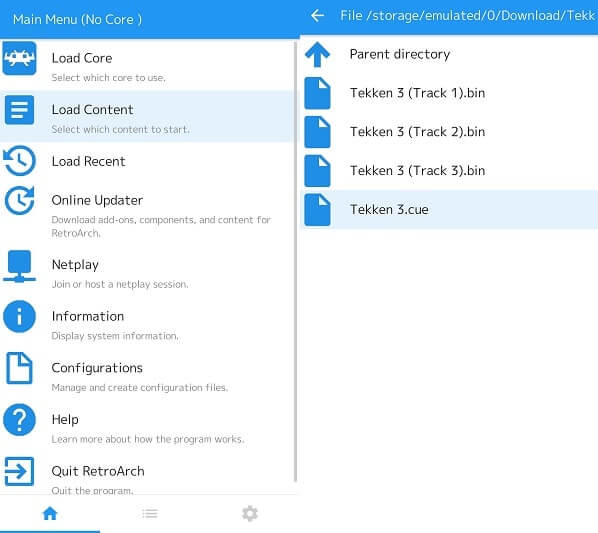This screenshot has height=533, width=598.
Task: Click the Load Core invader icon
Action: (x=19, y=58)
